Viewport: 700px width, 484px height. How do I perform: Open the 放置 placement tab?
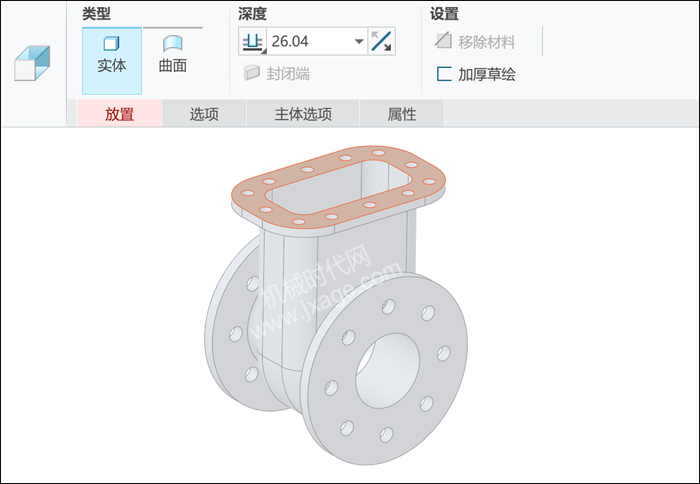point(119,114)
